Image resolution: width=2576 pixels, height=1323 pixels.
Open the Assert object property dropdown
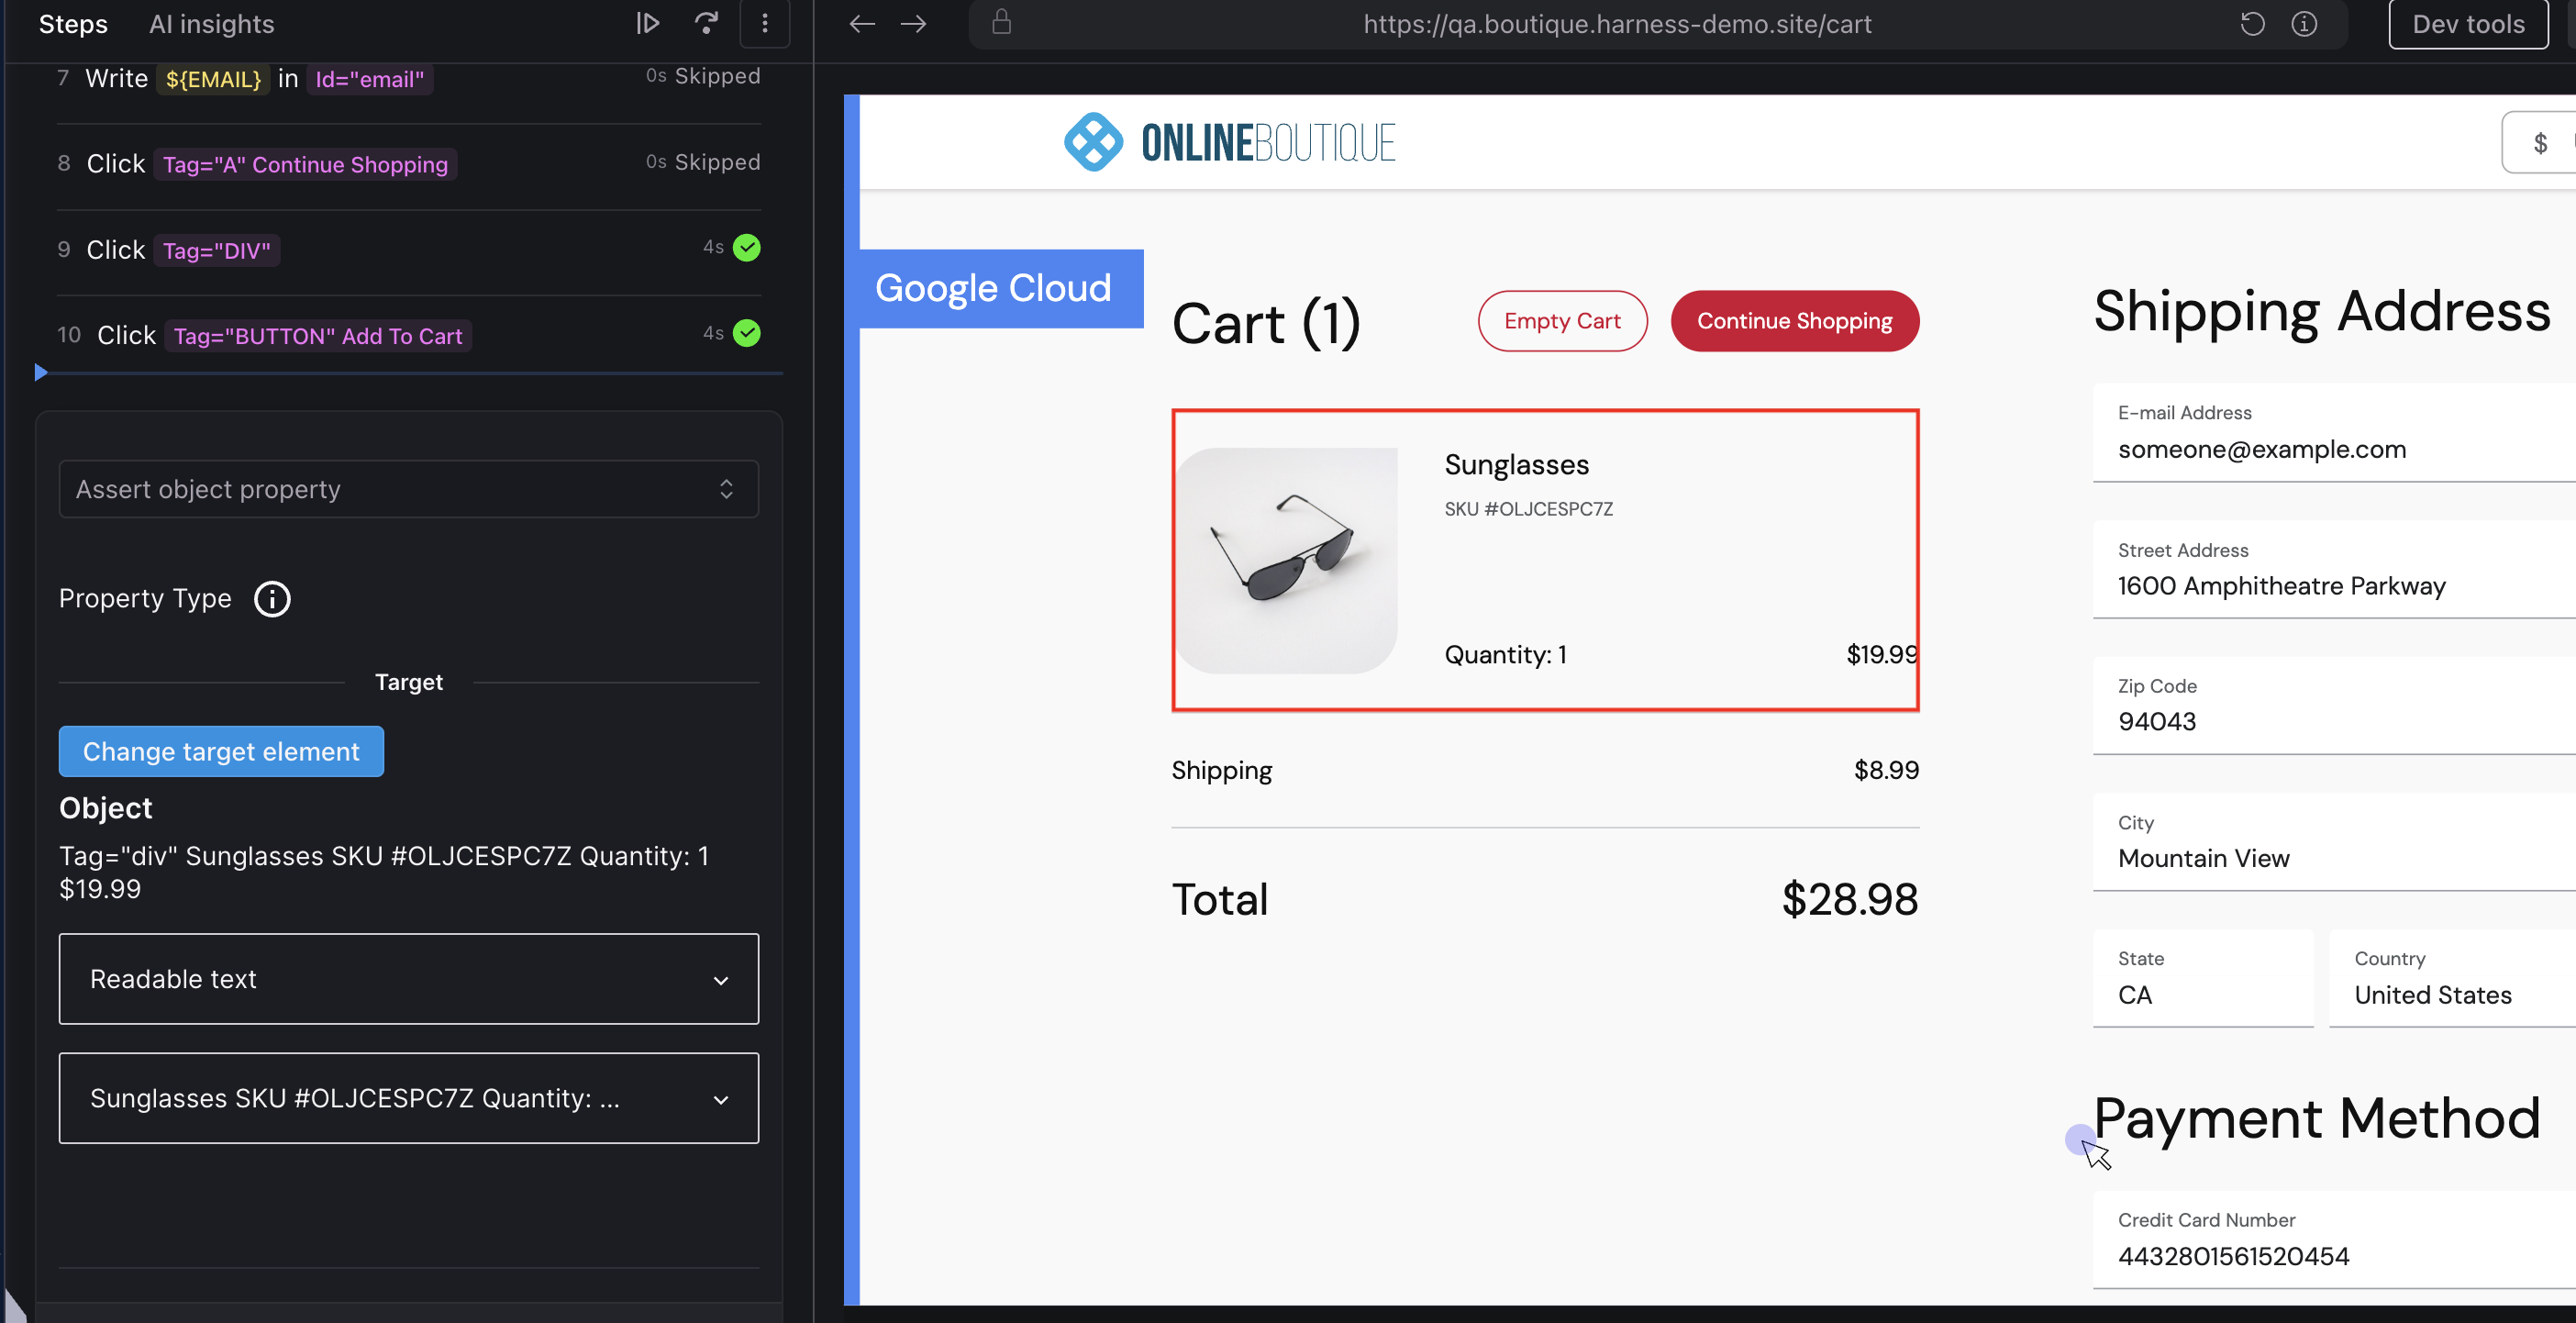tap(408, 489)
